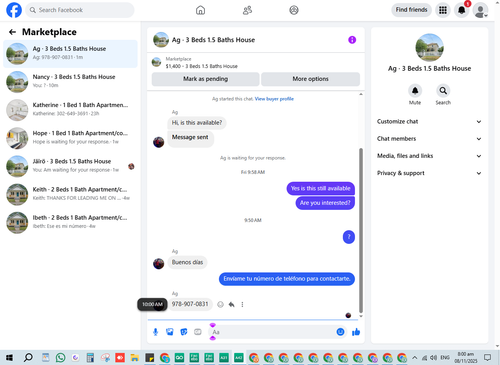The height and width of the screenshot is (365, 500).
Task: Expand Privacy & support section
Action: pyautogui.click(x=429, y=173)
